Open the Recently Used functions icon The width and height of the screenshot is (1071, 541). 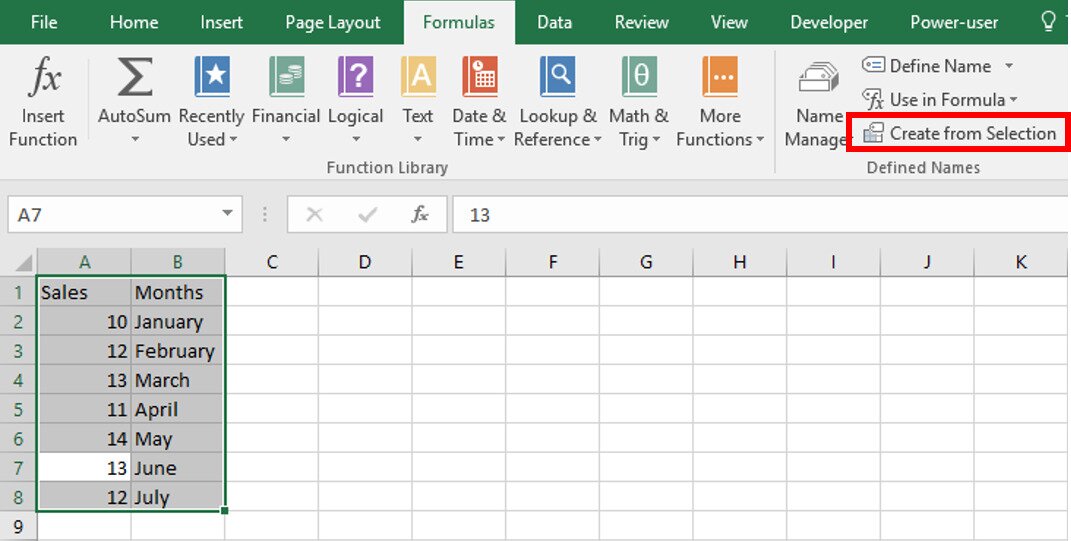[211, 78]
